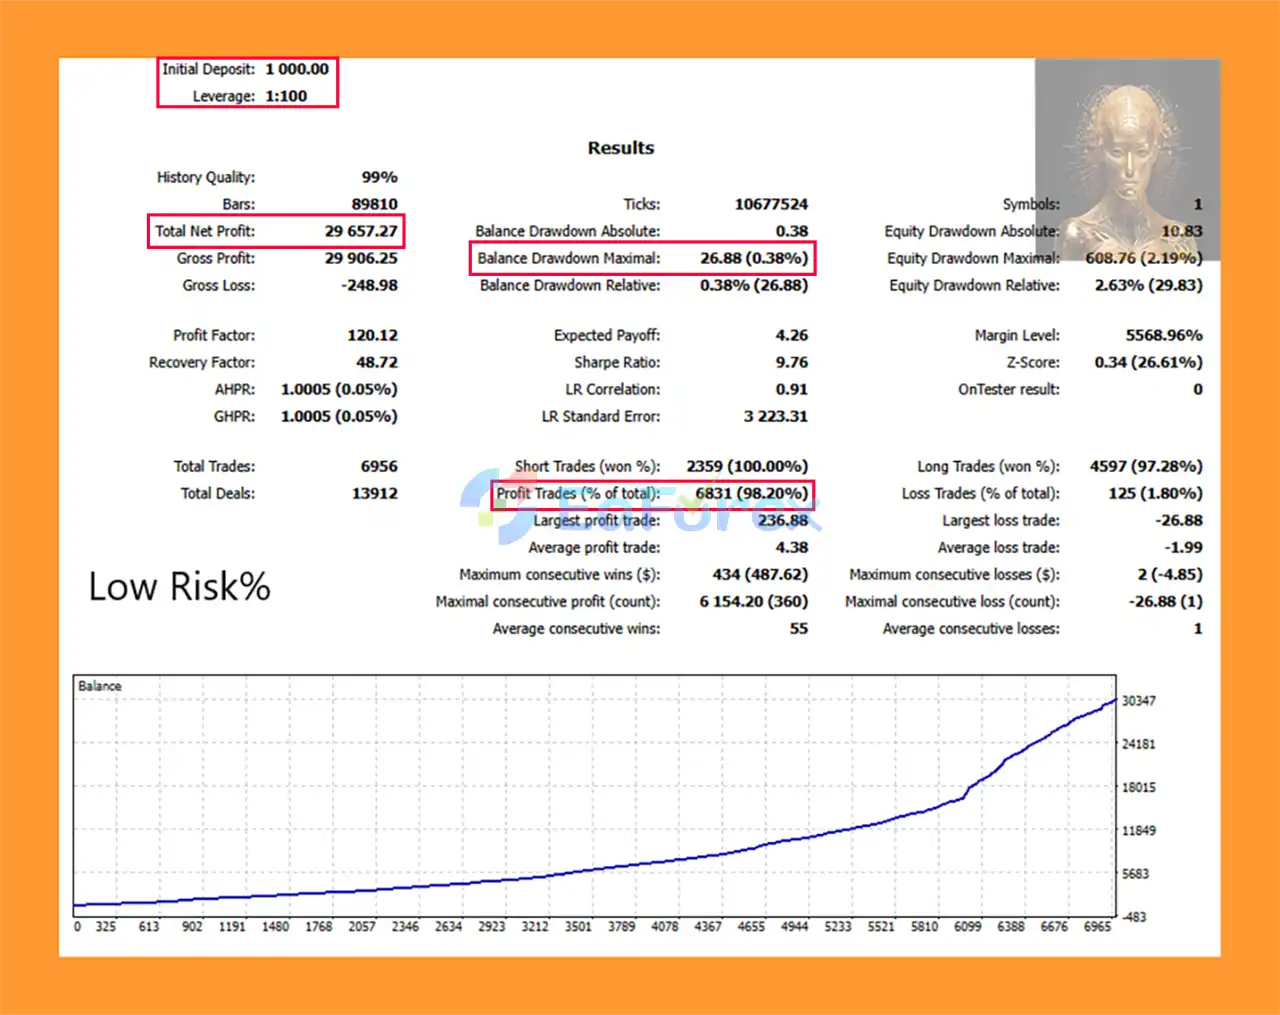Click the 6965 mark on chart x-axis

(x=1097, y=927)
